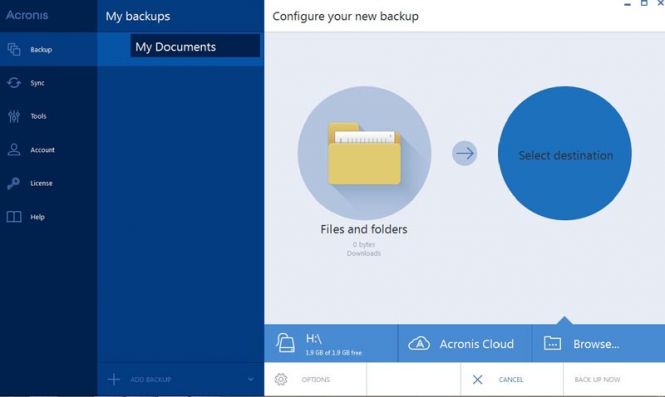Select My Documents backup entry
Viewport: 665px width, 397px height.
coord(195,46)
